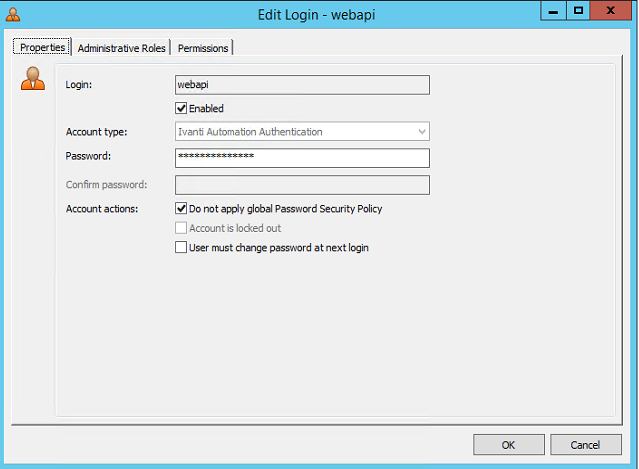Viewport: 639px width, 469px height.
Task: Close the Edit Login dialog
Action: (610, 11)
